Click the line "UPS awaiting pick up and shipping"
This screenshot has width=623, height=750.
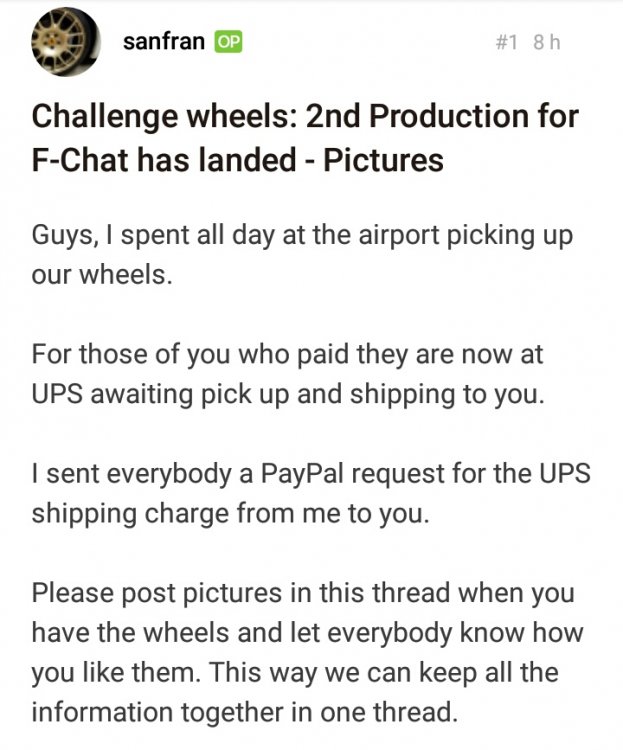[288, 395]
